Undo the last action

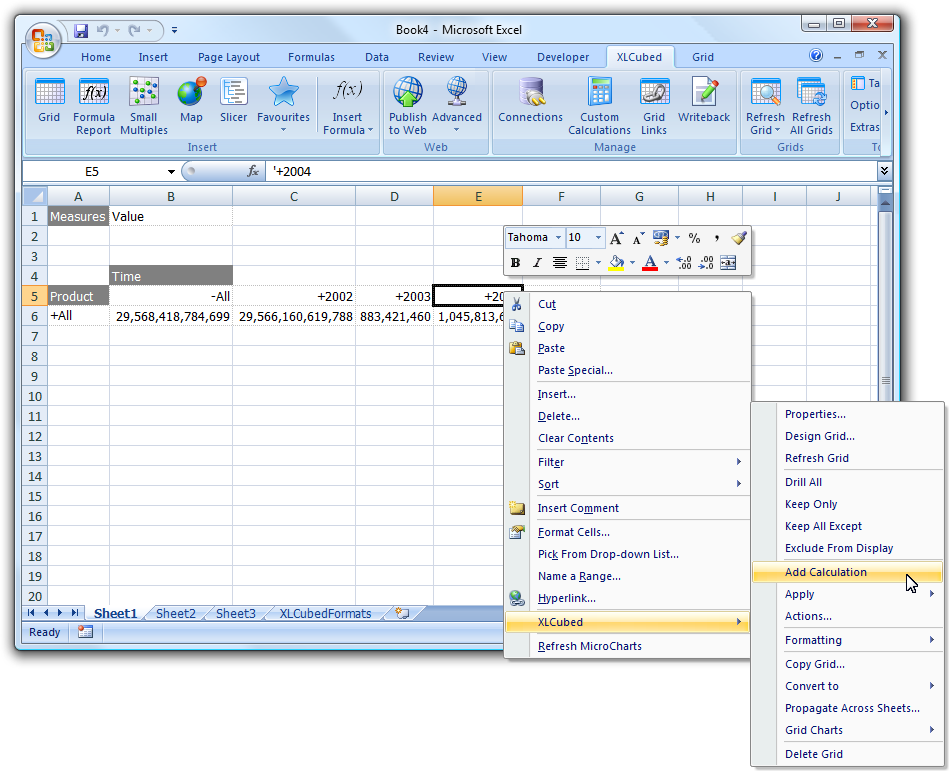pos(102,30)
